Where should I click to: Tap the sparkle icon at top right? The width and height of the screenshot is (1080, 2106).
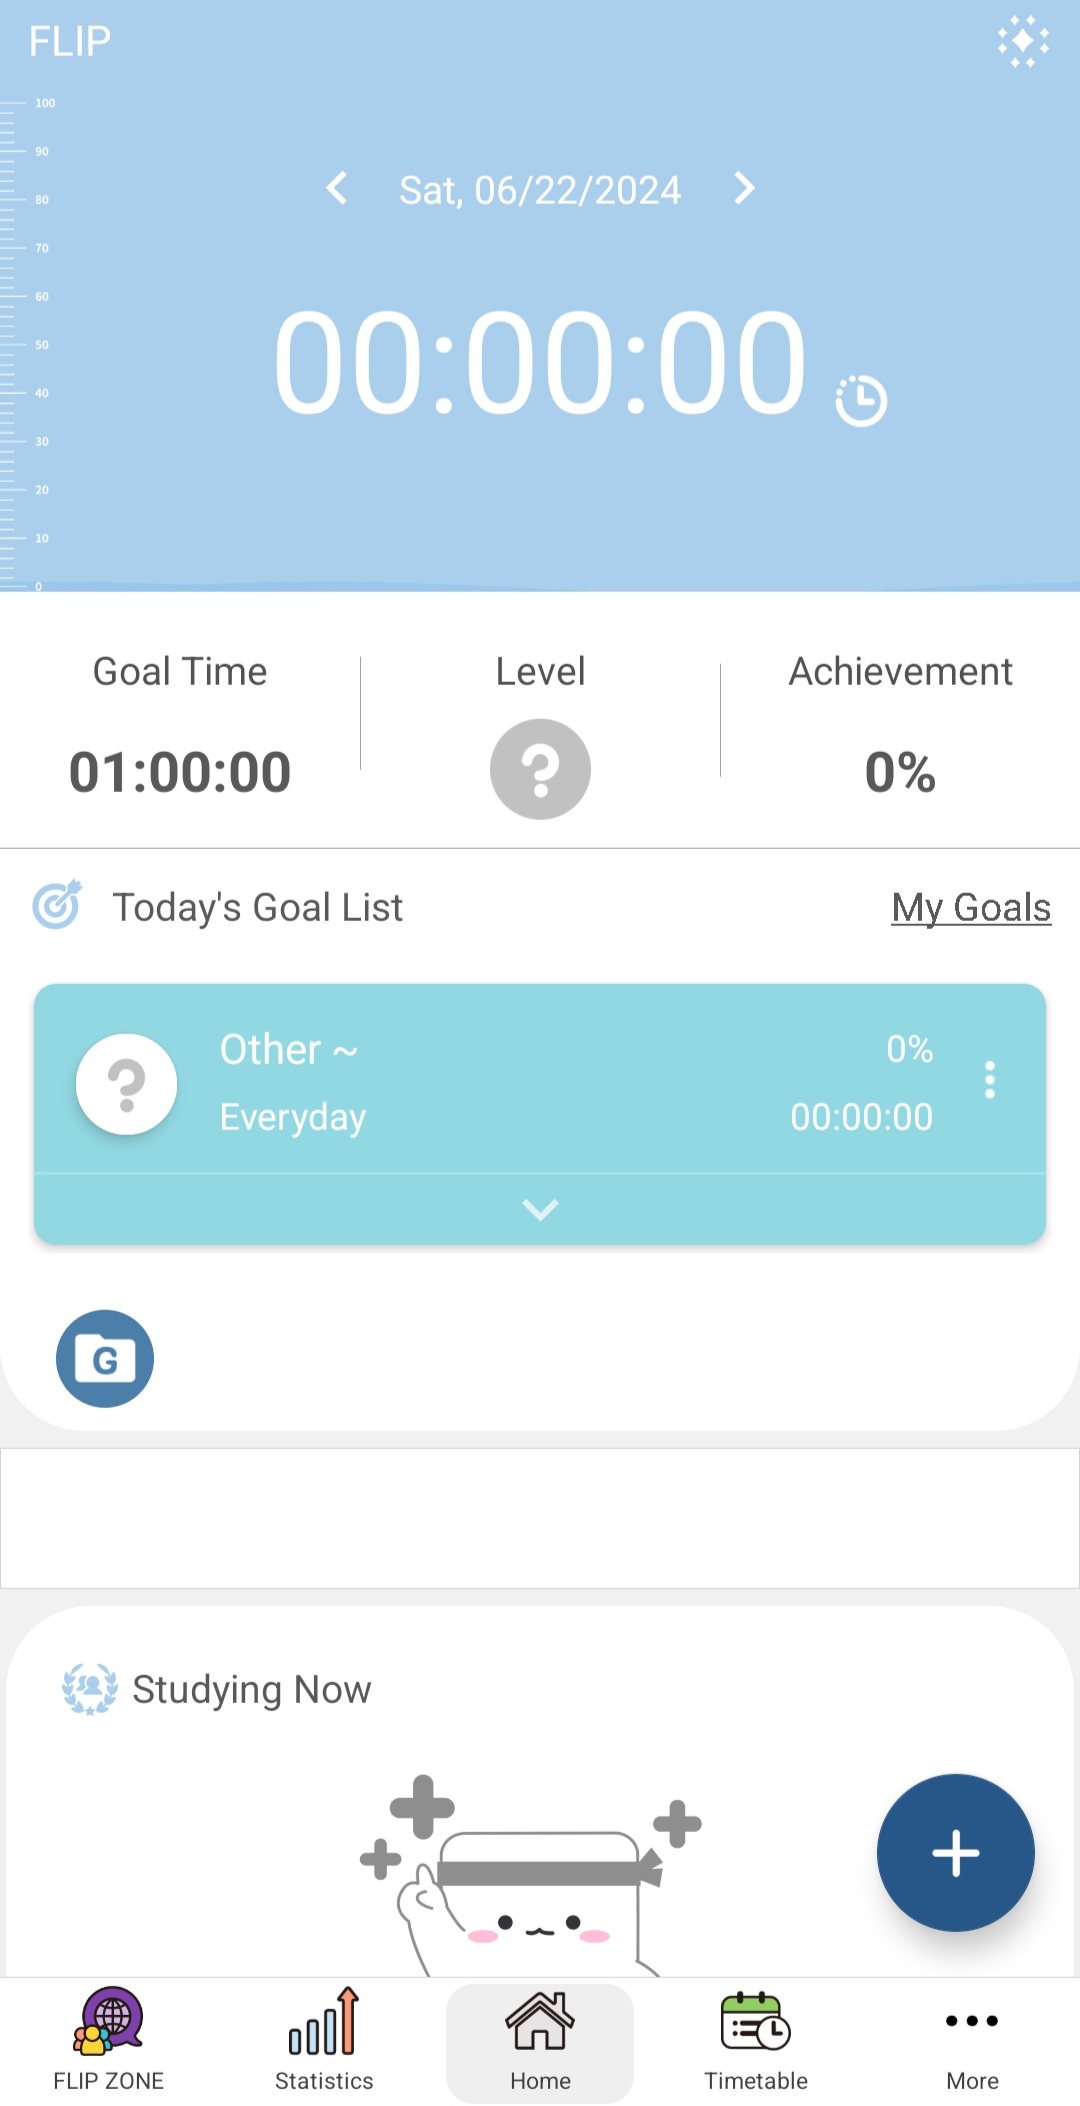1022,42
